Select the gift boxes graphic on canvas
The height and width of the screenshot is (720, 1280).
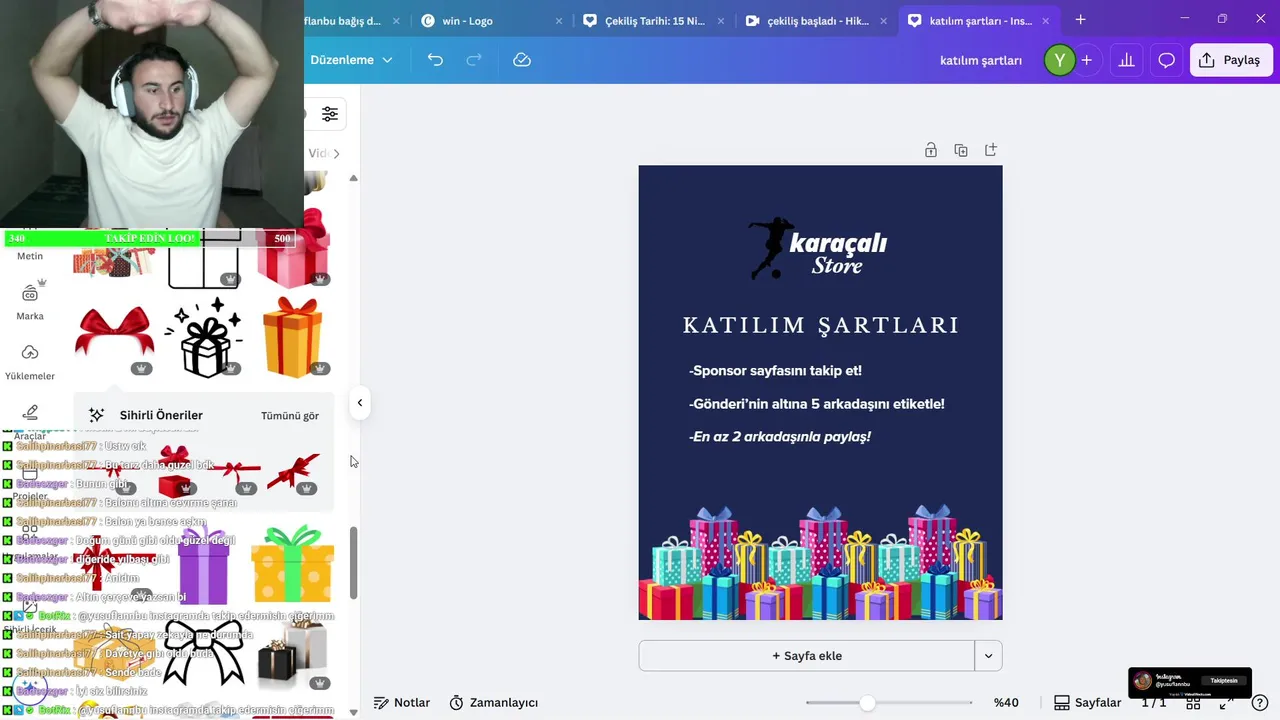820,563
